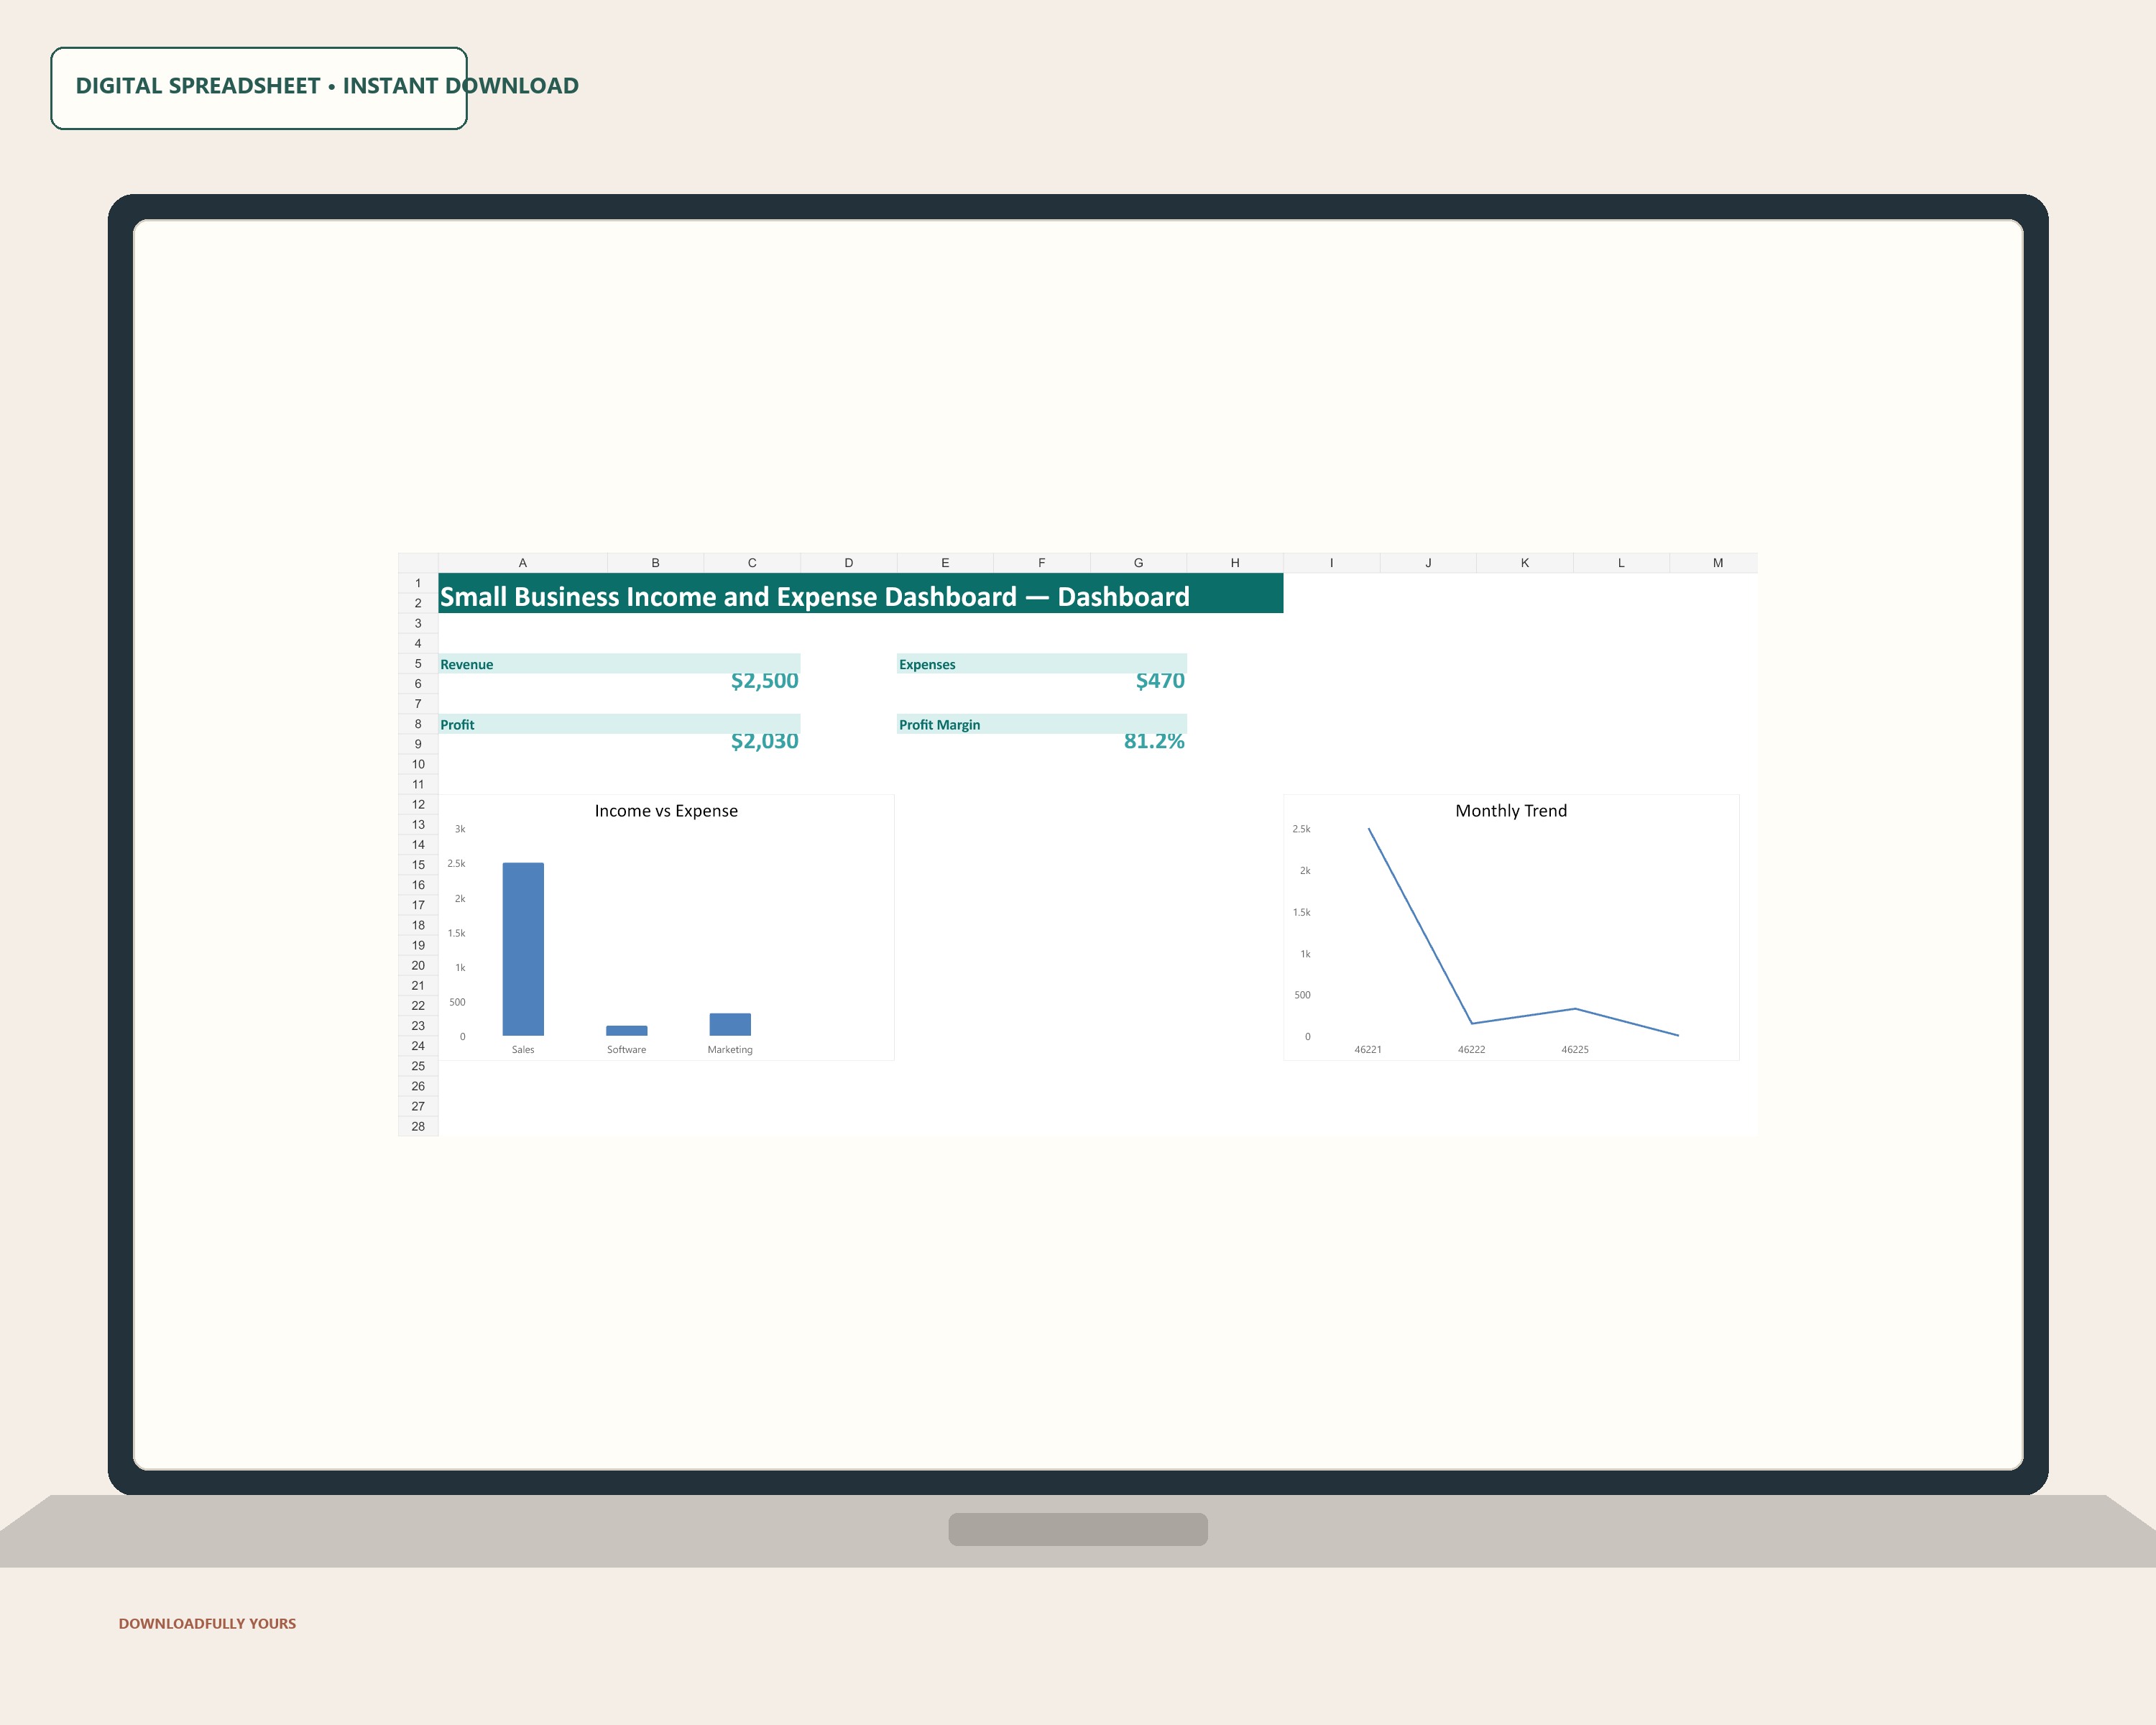The width and height of the screenshot is (2156, 1725).
Task: Select column K header
Action: (x=1525, y=563)
